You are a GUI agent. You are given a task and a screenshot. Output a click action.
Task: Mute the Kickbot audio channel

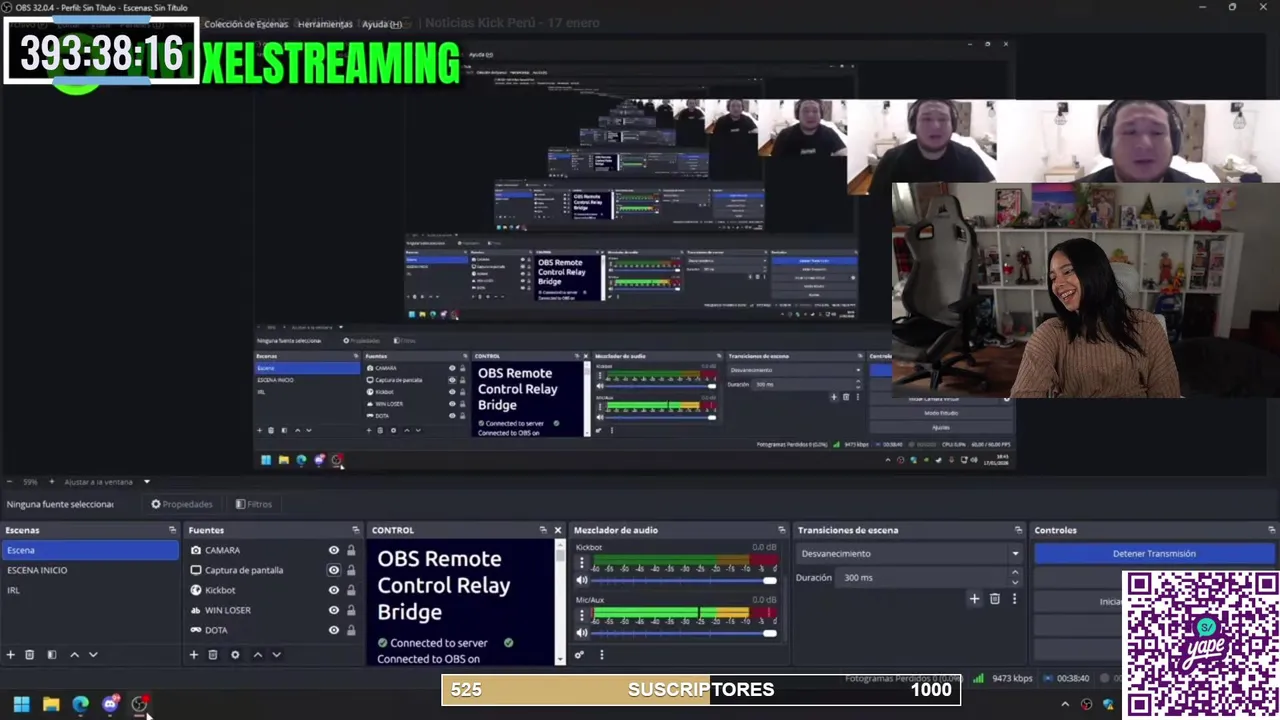tap(582, 580)
